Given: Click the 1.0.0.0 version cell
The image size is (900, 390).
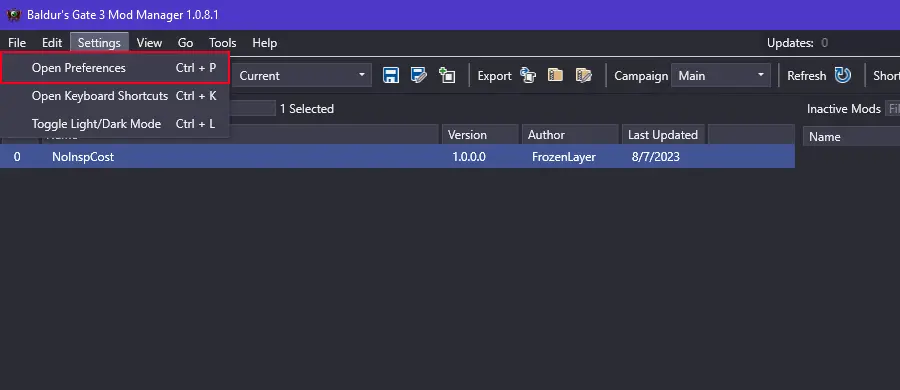Looking at the screenshot, I should (469, 156).
